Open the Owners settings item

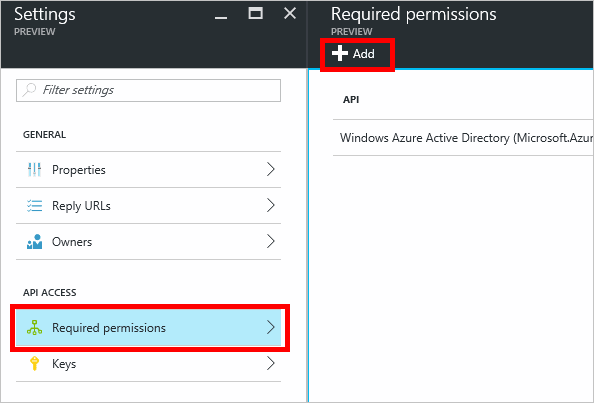click(148, 242)
